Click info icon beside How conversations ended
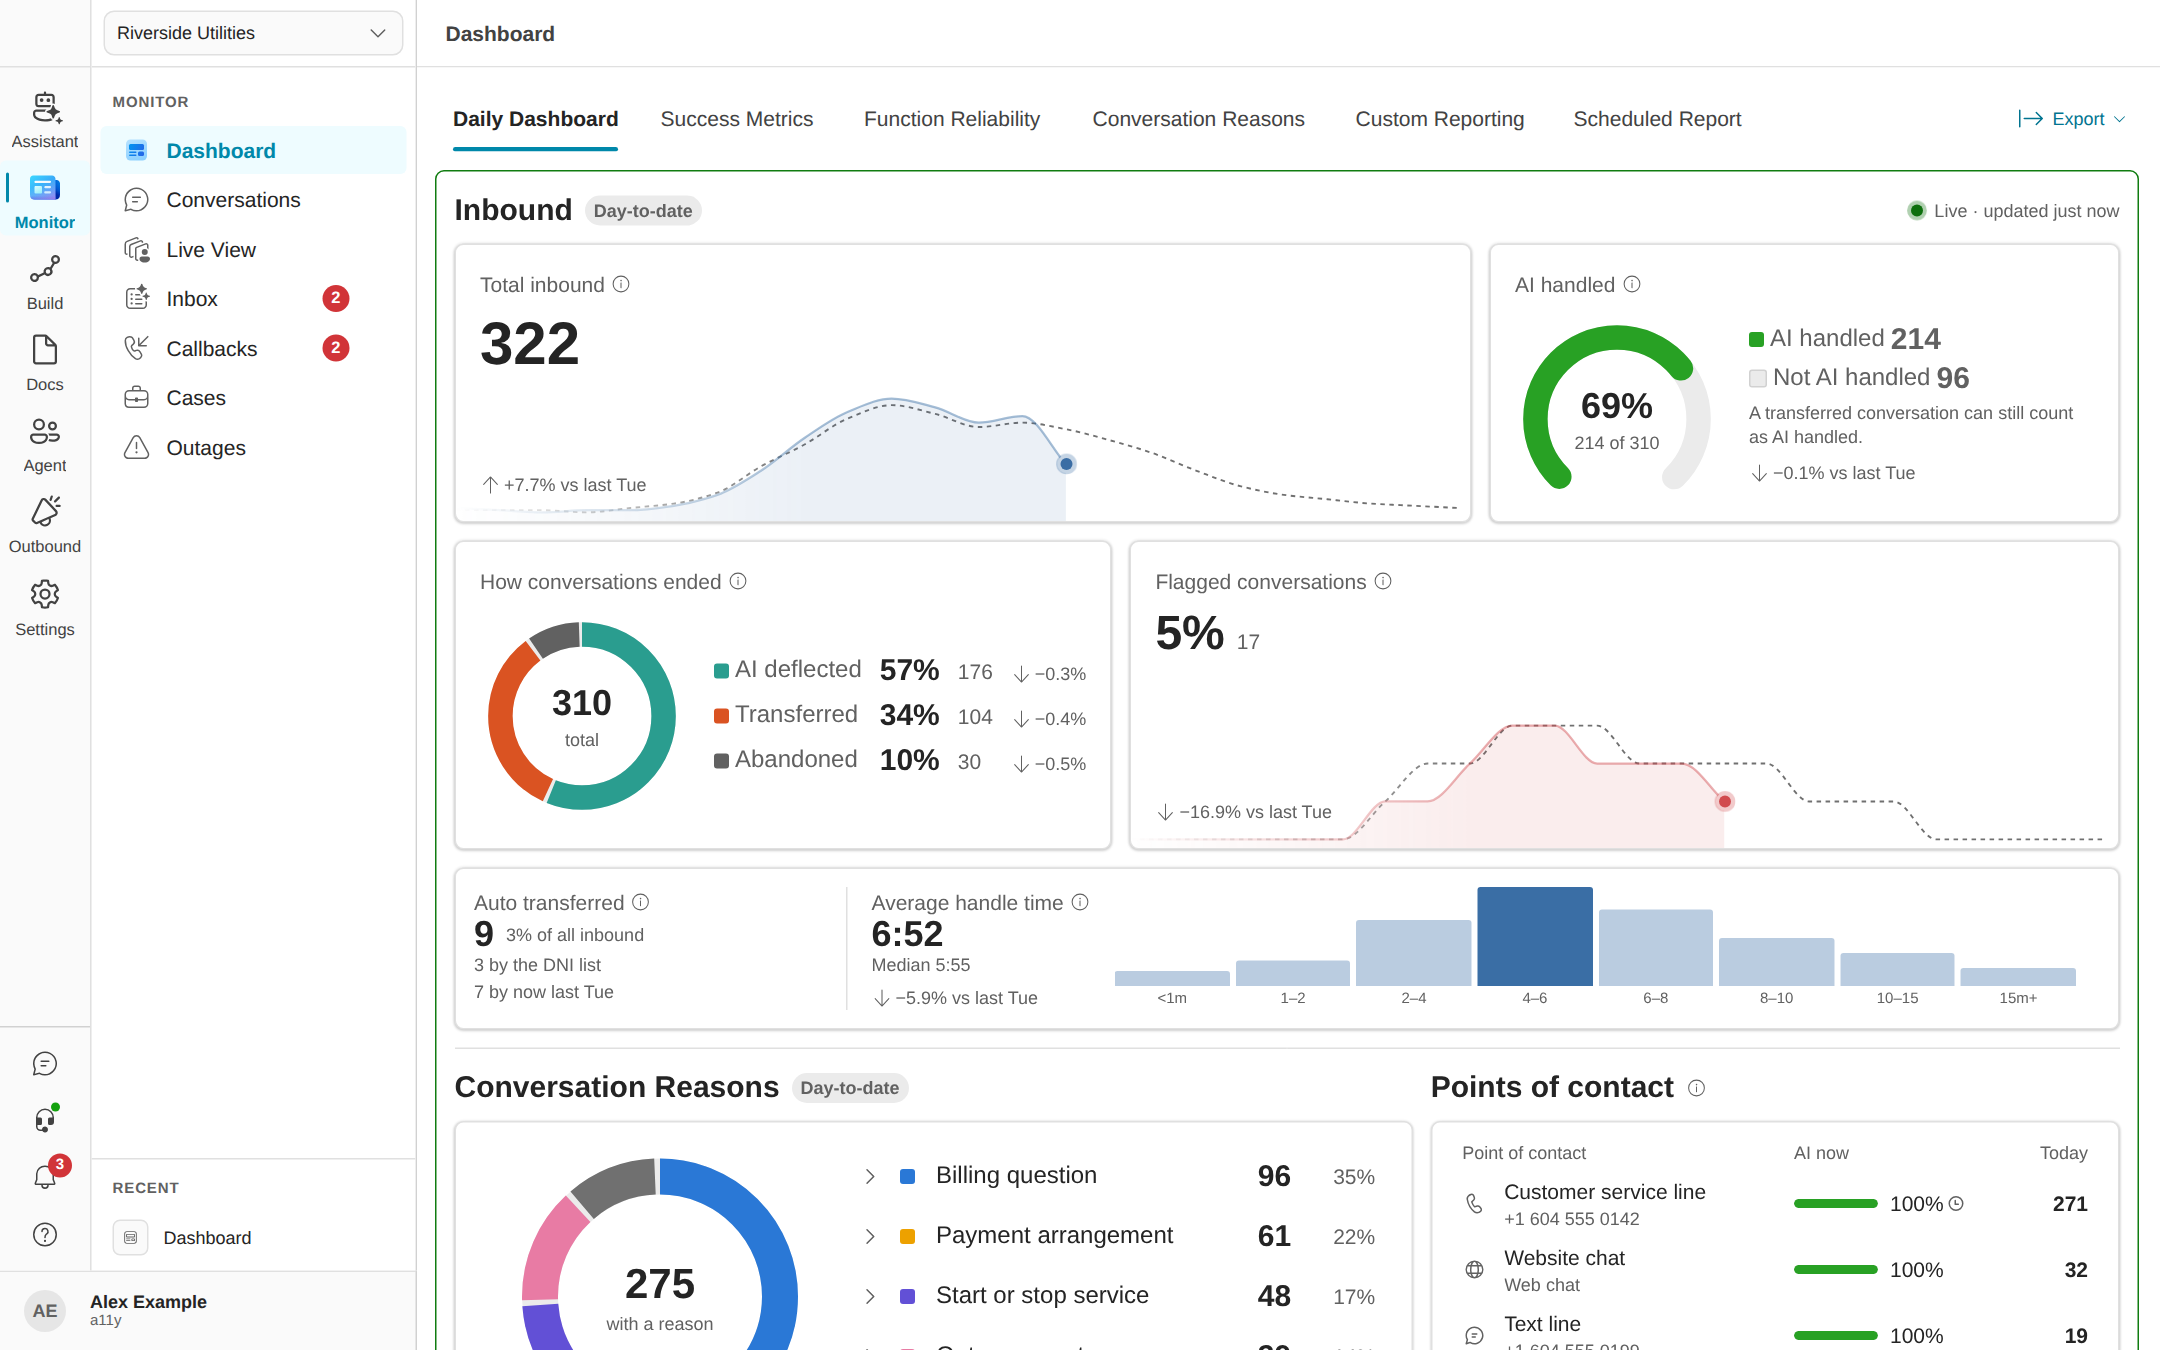The width and height of the screenshot is (2160, 1350). click(x=738, y=581)
